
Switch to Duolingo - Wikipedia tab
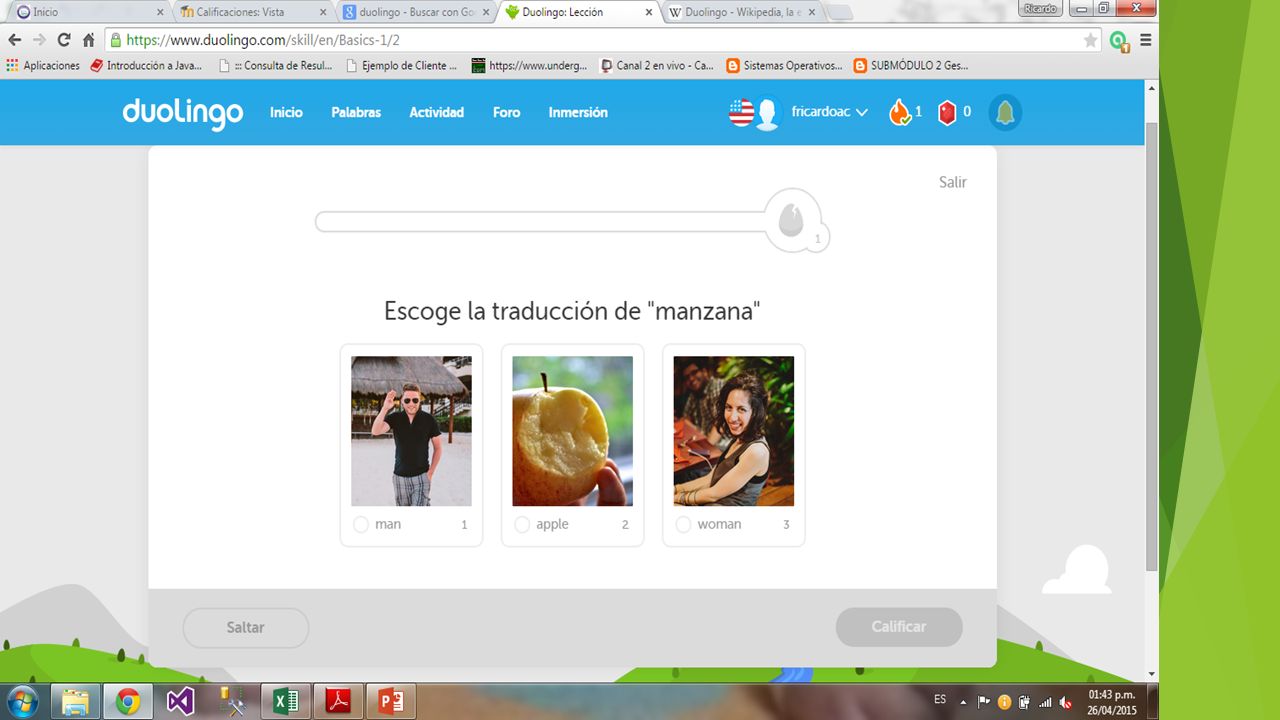coord(741,12)
